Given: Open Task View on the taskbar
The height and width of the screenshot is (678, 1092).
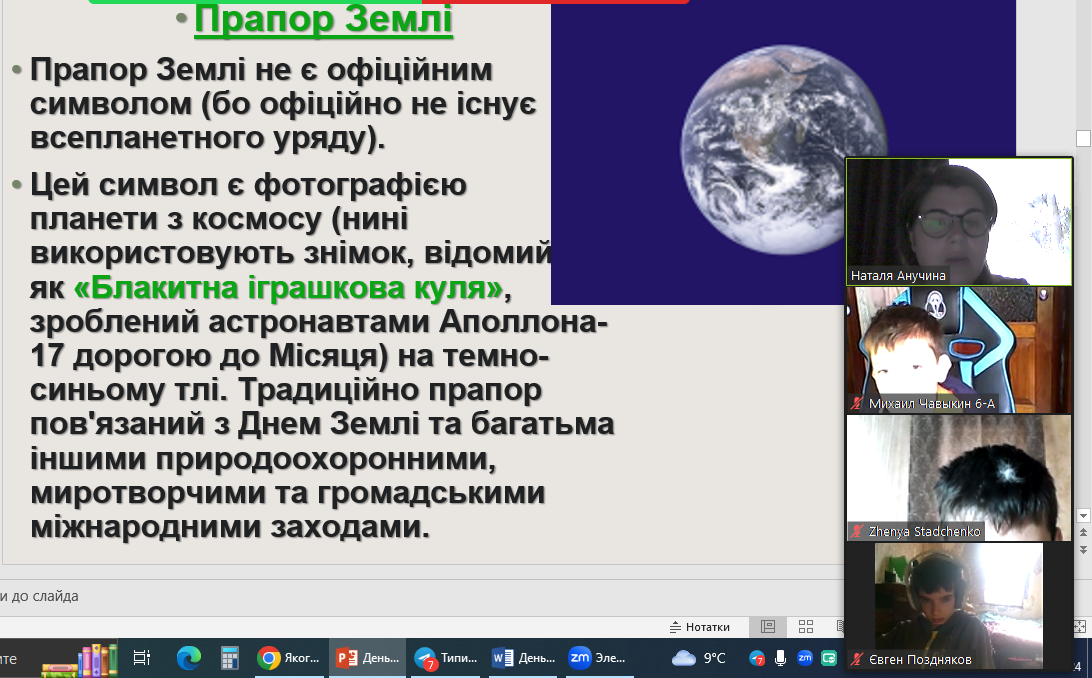Looking at the screenshot, I should click(x=142, y=658).
